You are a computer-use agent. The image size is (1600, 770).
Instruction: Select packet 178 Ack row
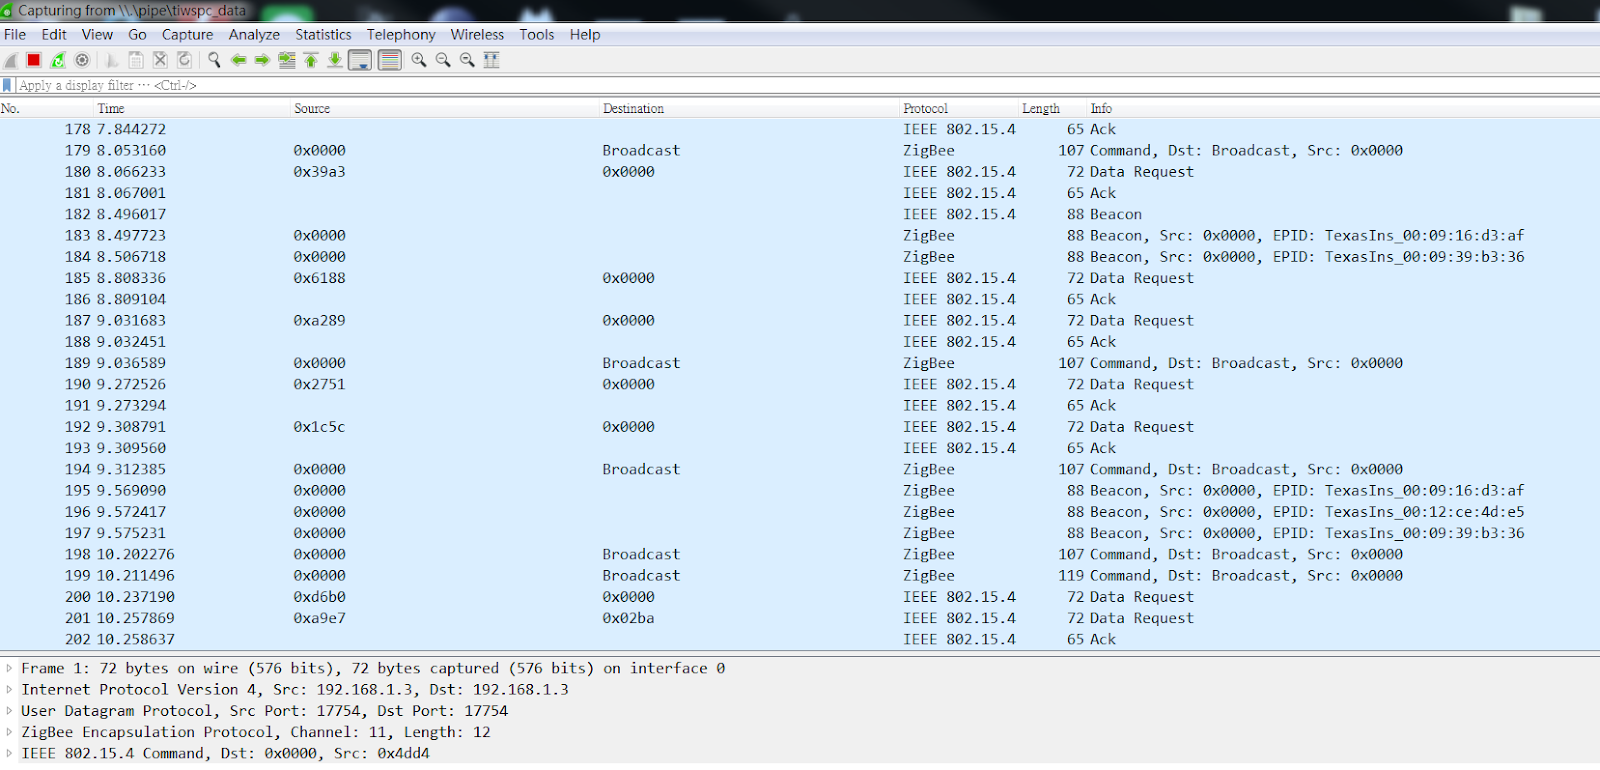[x=800, y=129]
